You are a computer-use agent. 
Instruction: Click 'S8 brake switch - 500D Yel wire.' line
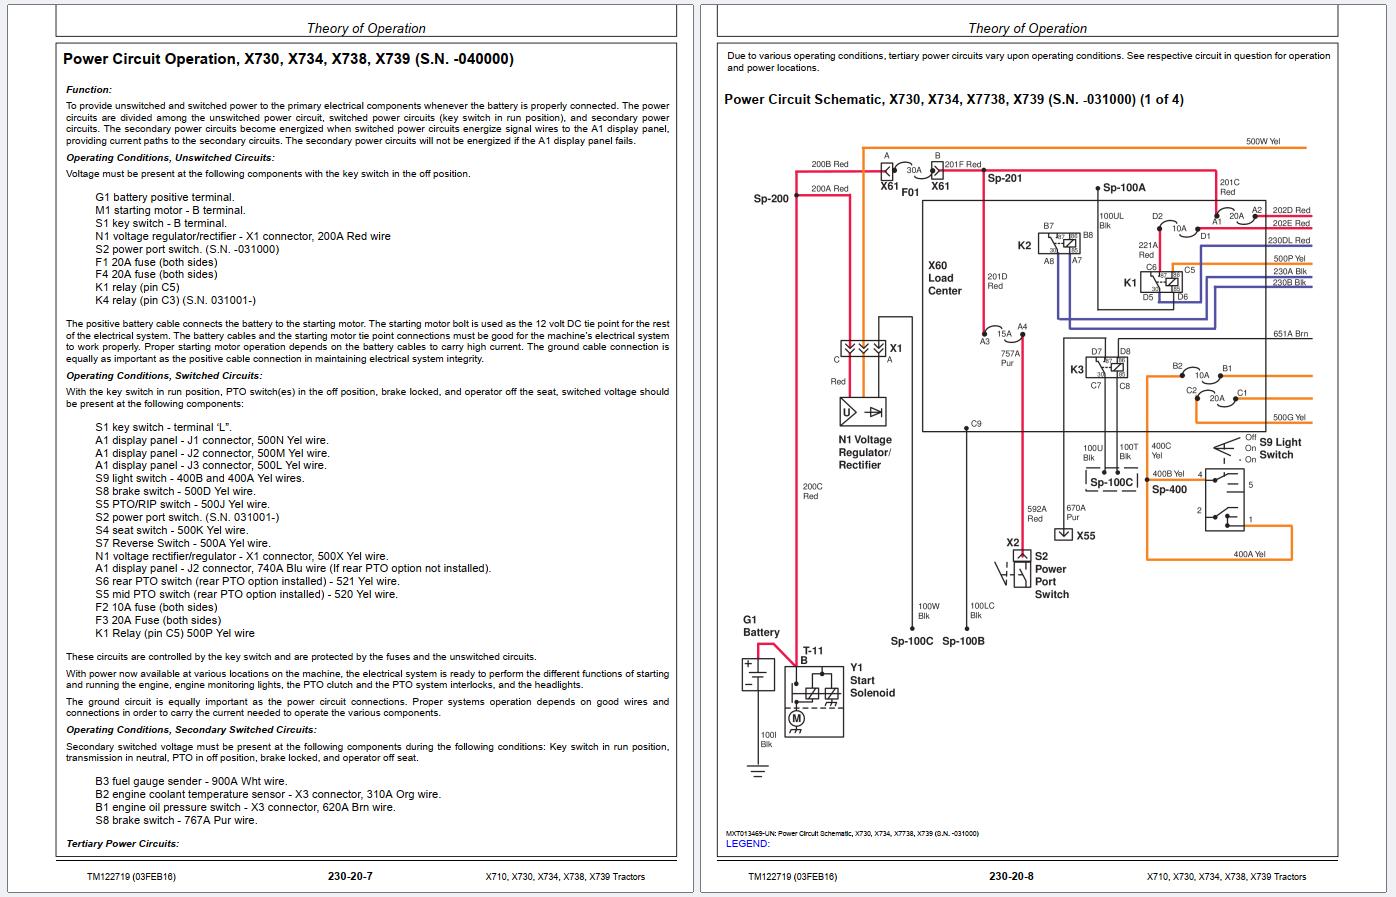[176, 492]
